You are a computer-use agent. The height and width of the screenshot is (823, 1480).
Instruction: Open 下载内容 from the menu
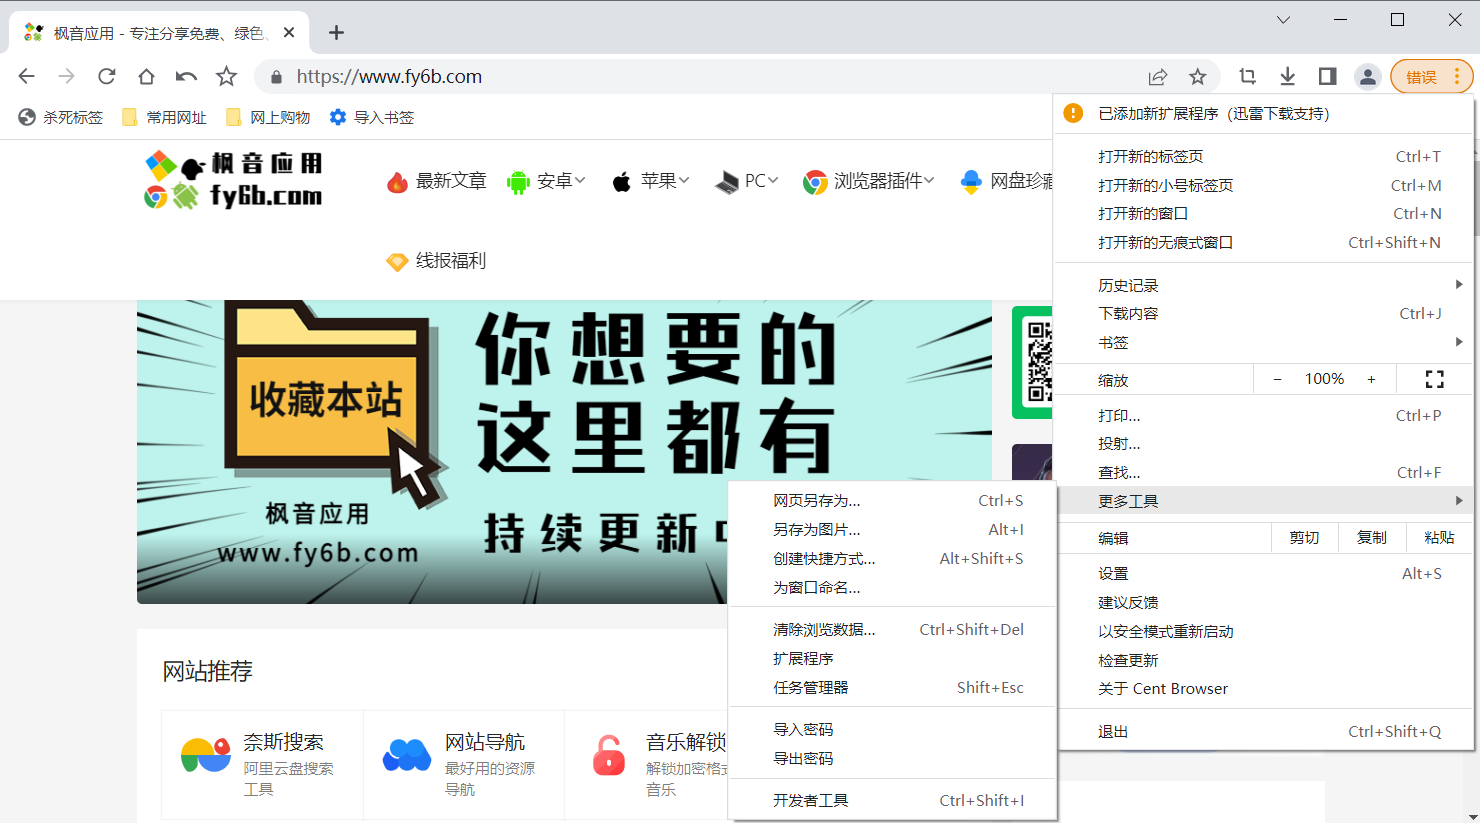(x=1264, y=313)
